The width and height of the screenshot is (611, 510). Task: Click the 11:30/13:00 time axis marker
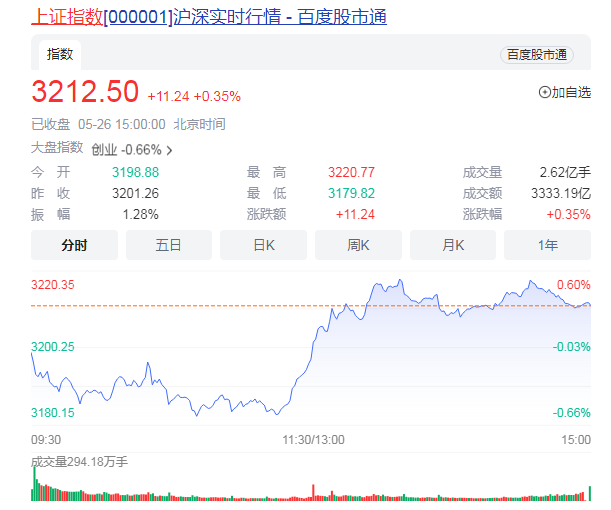(311, 439)
